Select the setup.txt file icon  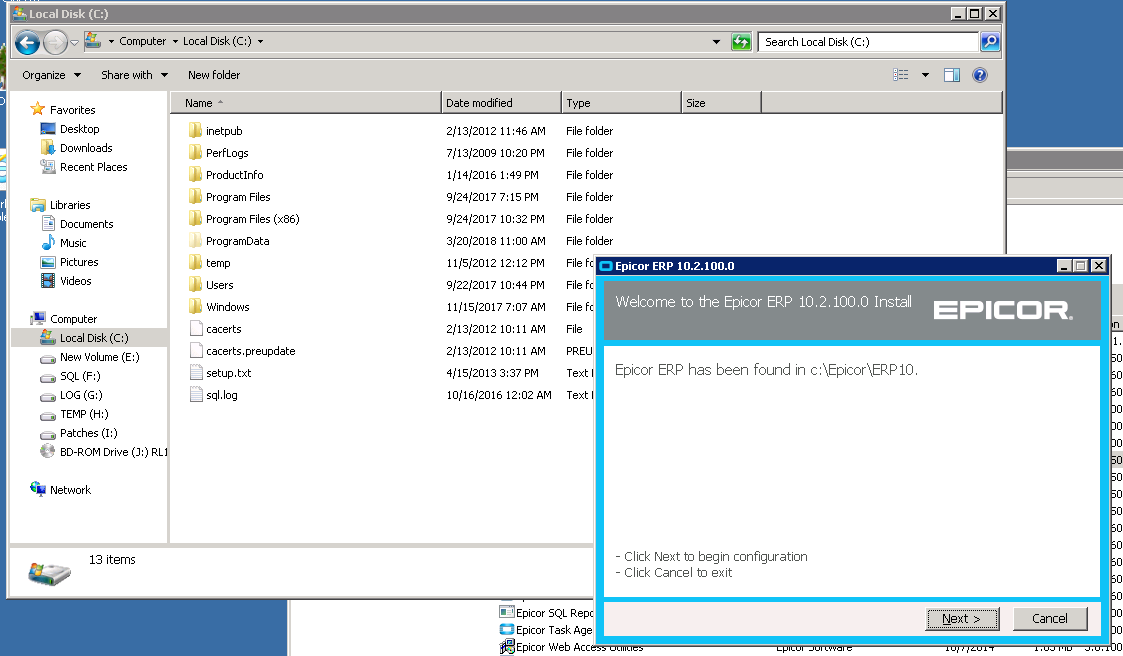[196, 372]
